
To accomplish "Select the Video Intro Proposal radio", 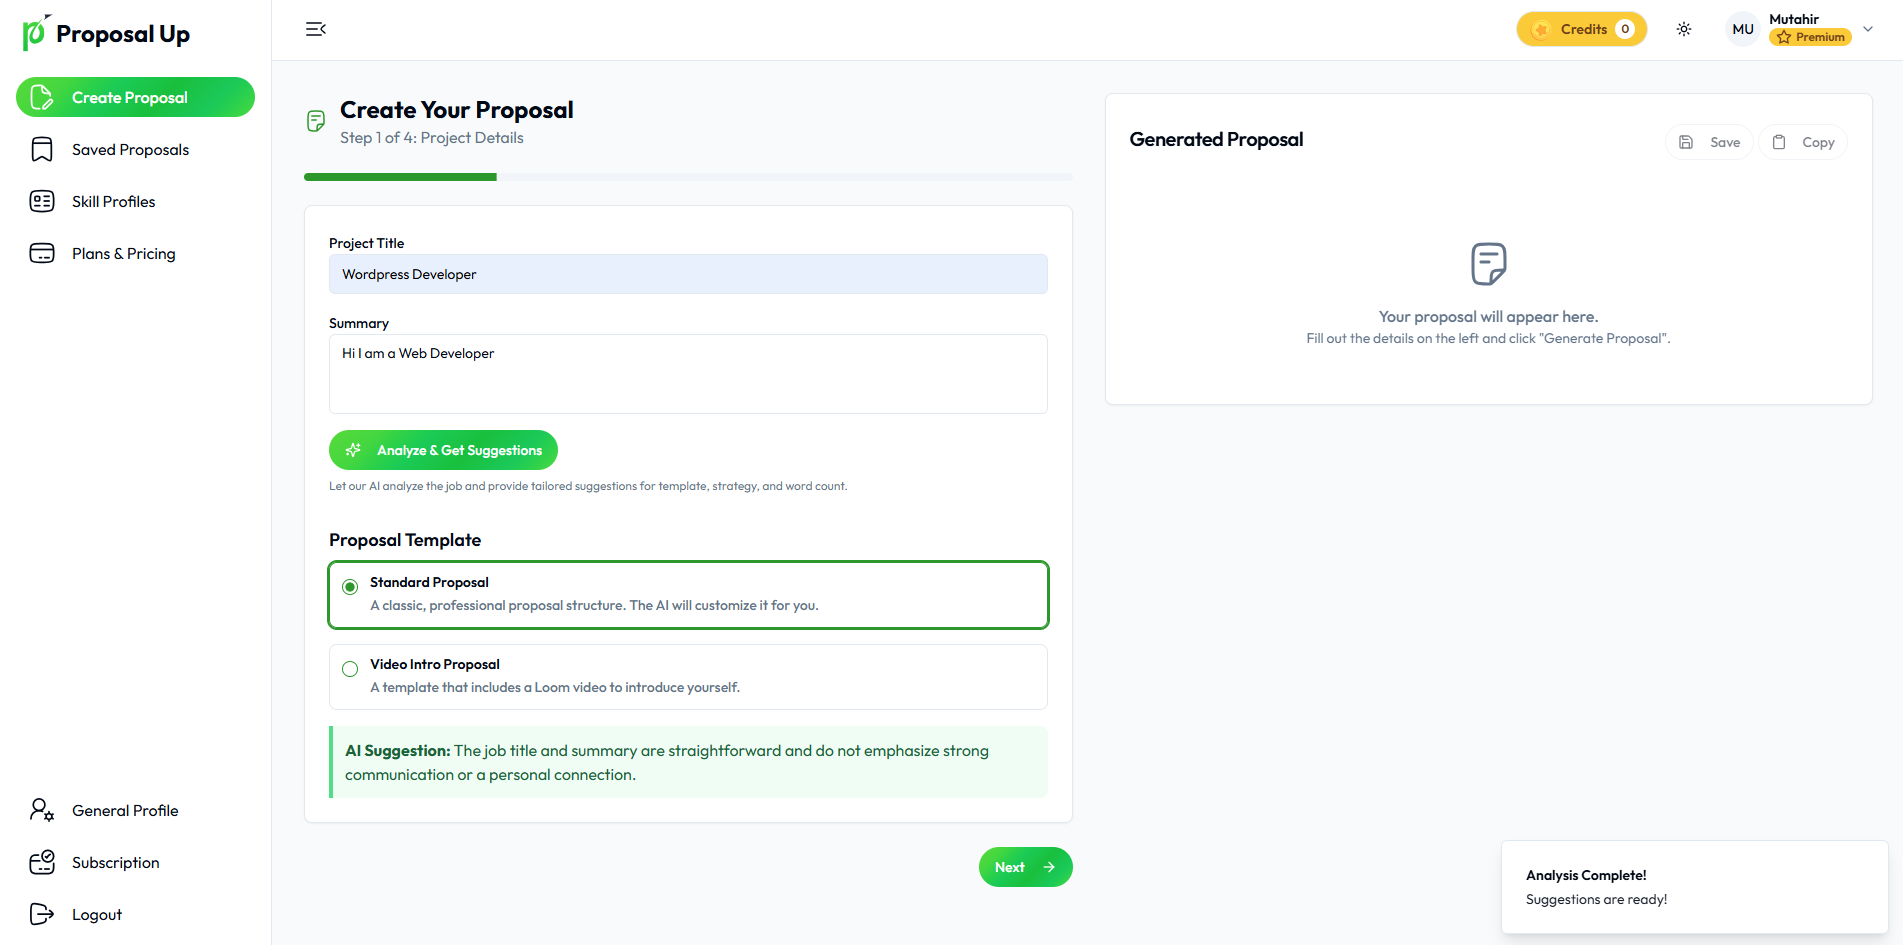I will click(350, 669).
